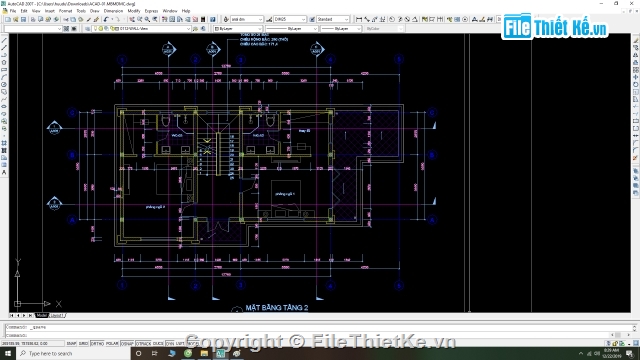Toggle SNAP mode in status bar
This screenshot has width=640, height=360.
point(71,344)
